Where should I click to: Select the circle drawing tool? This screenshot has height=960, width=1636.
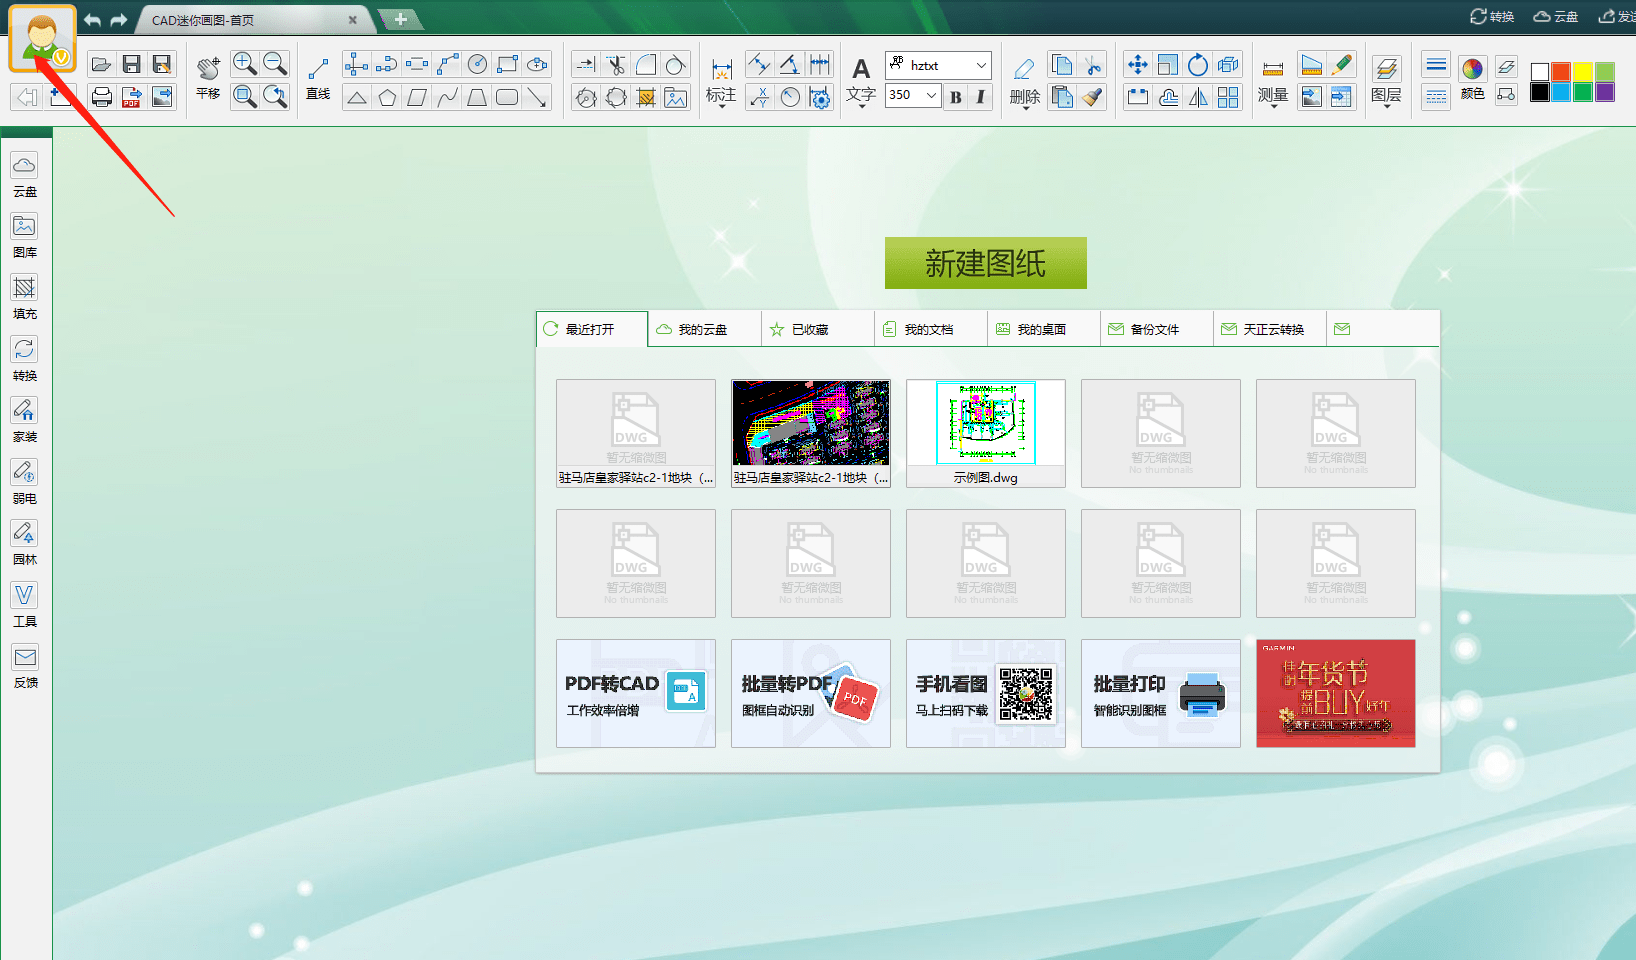(x=477, y=65)
